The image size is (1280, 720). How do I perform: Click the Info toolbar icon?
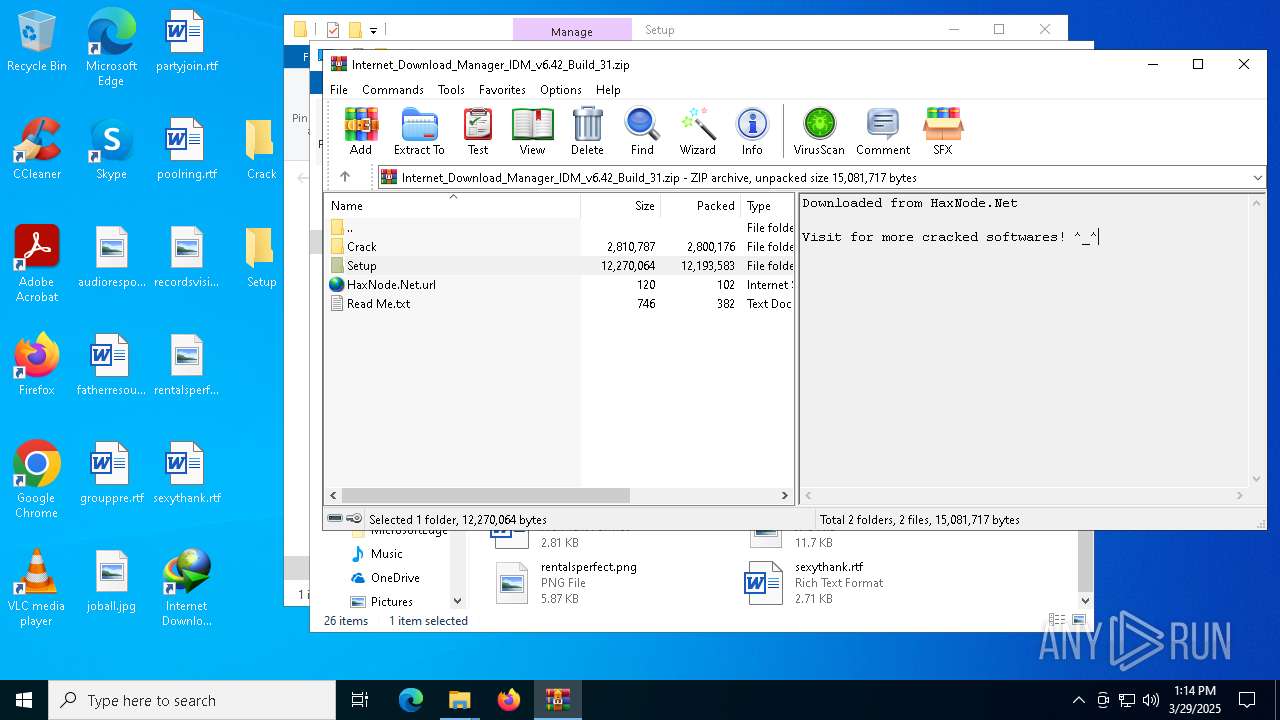[x=752, y=131]
